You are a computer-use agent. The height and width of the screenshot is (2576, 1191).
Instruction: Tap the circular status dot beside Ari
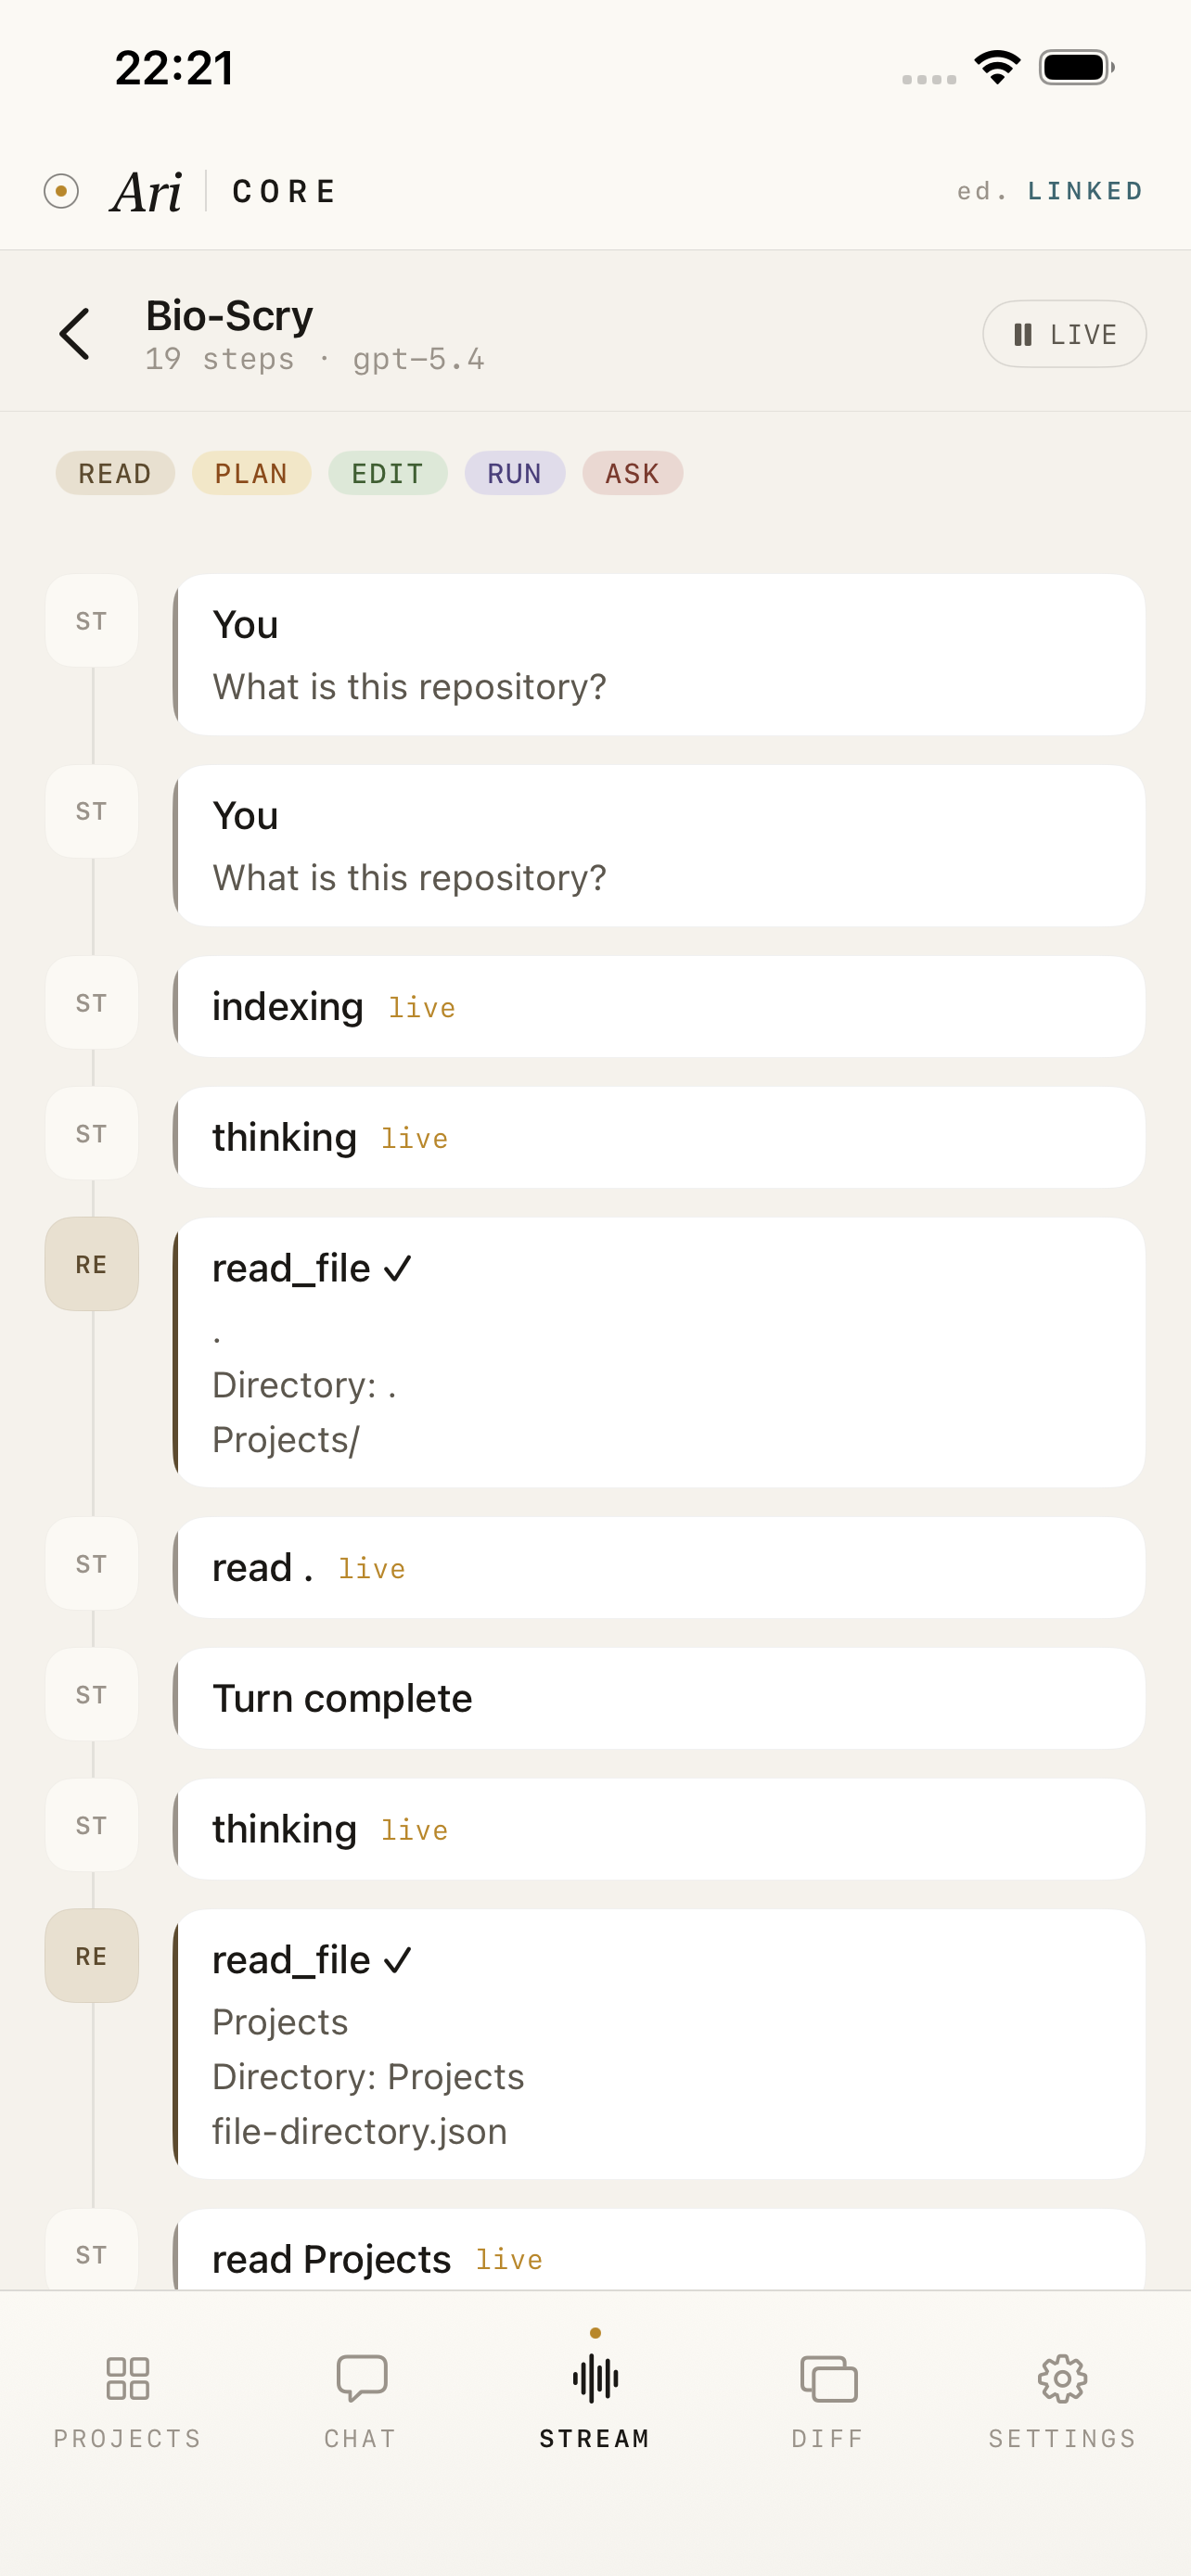(x=61, y=191)
